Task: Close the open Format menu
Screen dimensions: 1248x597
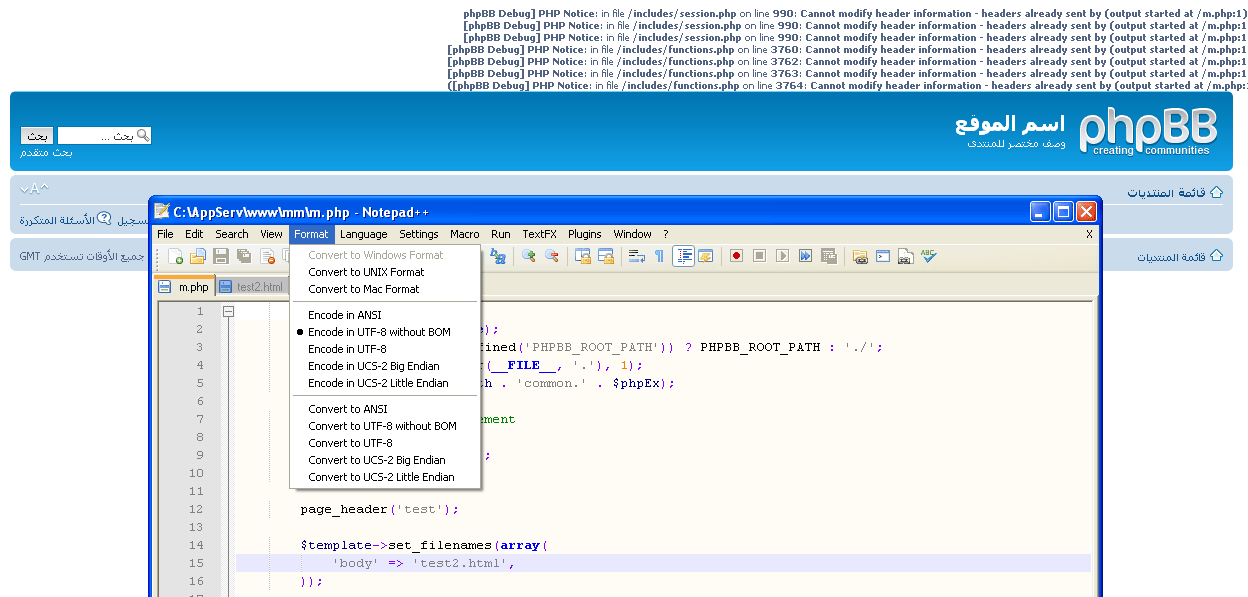Action: coord(311,234)
